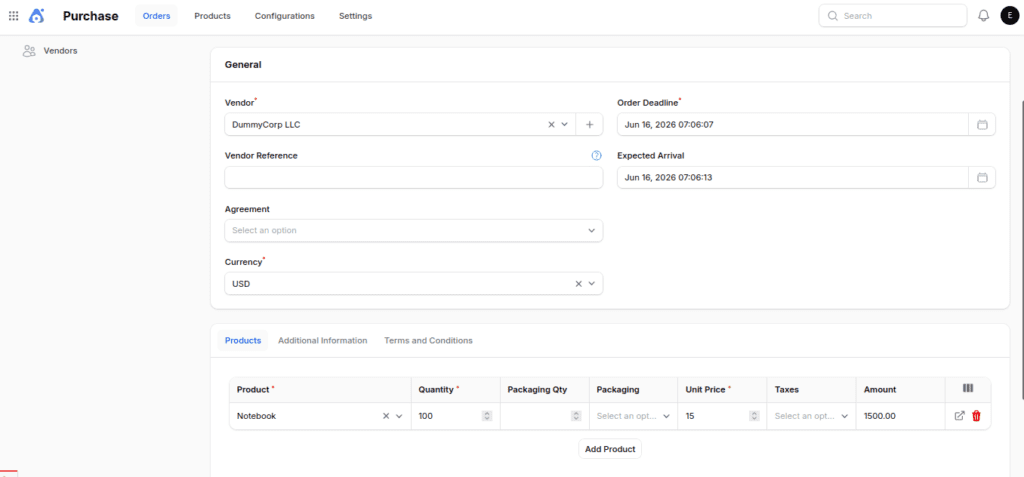The width and height of the screenshot is (1024, 477).
Task: Click the Order Deadline date field
Action: (x=793, y=124)
